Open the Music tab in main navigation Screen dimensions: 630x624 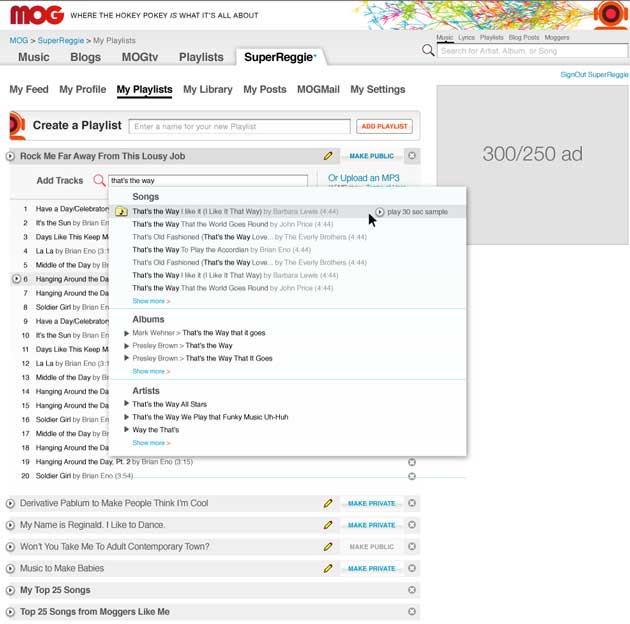point(34,57)
